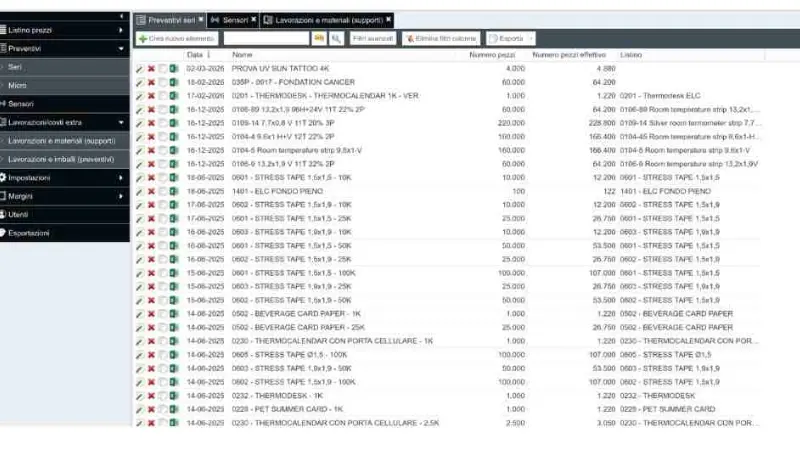Tick checkbox for 1401 - ELC FONDO PIENO
The width and height of the screenshot is (800, 450).
point(162,191)
